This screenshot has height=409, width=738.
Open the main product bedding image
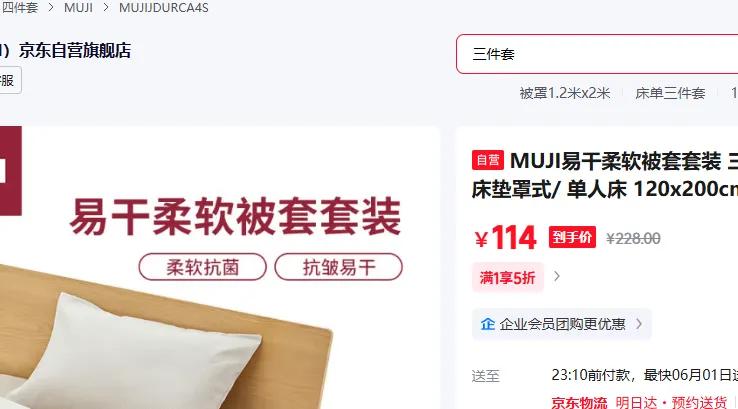[220, 267]
